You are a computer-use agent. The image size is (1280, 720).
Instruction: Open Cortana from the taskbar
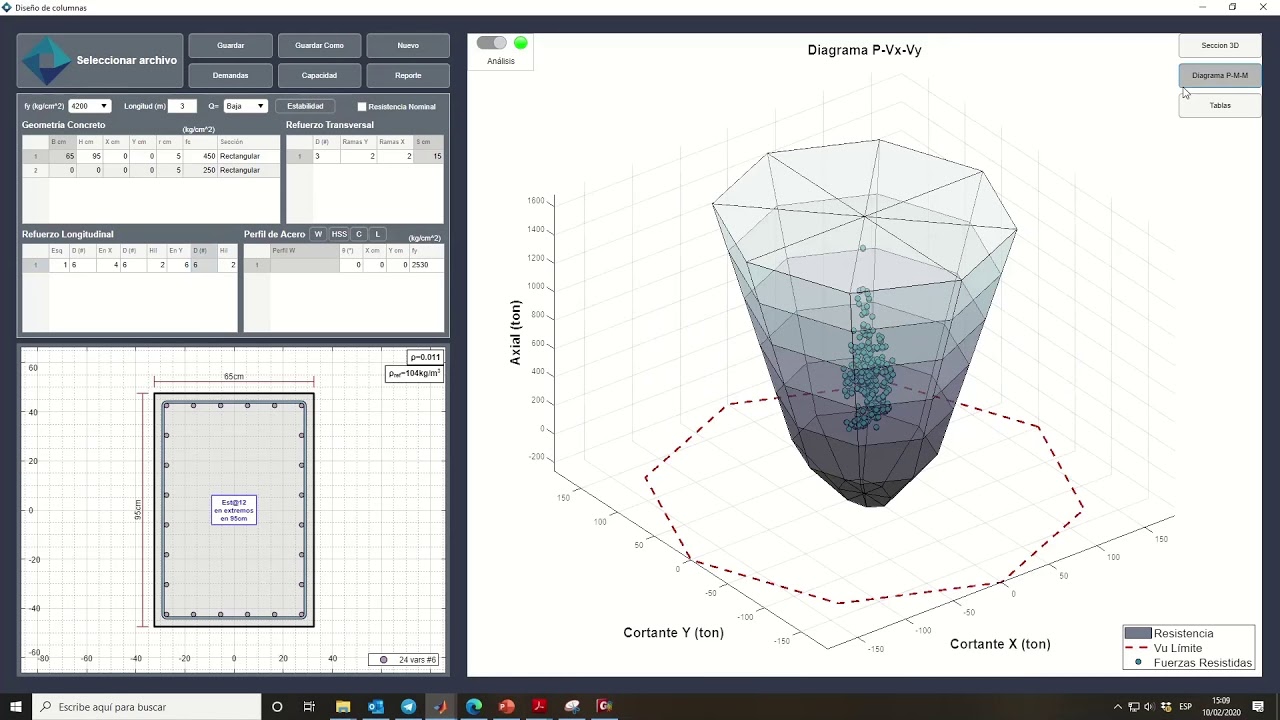[x=278, y=707]
